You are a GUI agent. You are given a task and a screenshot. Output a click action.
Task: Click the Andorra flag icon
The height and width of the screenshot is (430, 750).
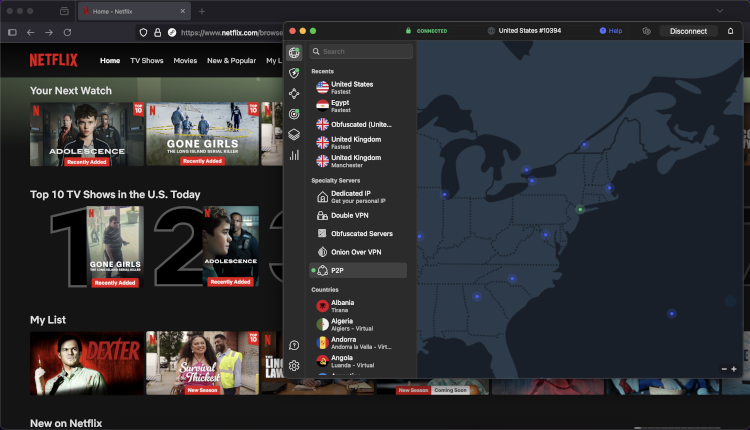(322, 342)
